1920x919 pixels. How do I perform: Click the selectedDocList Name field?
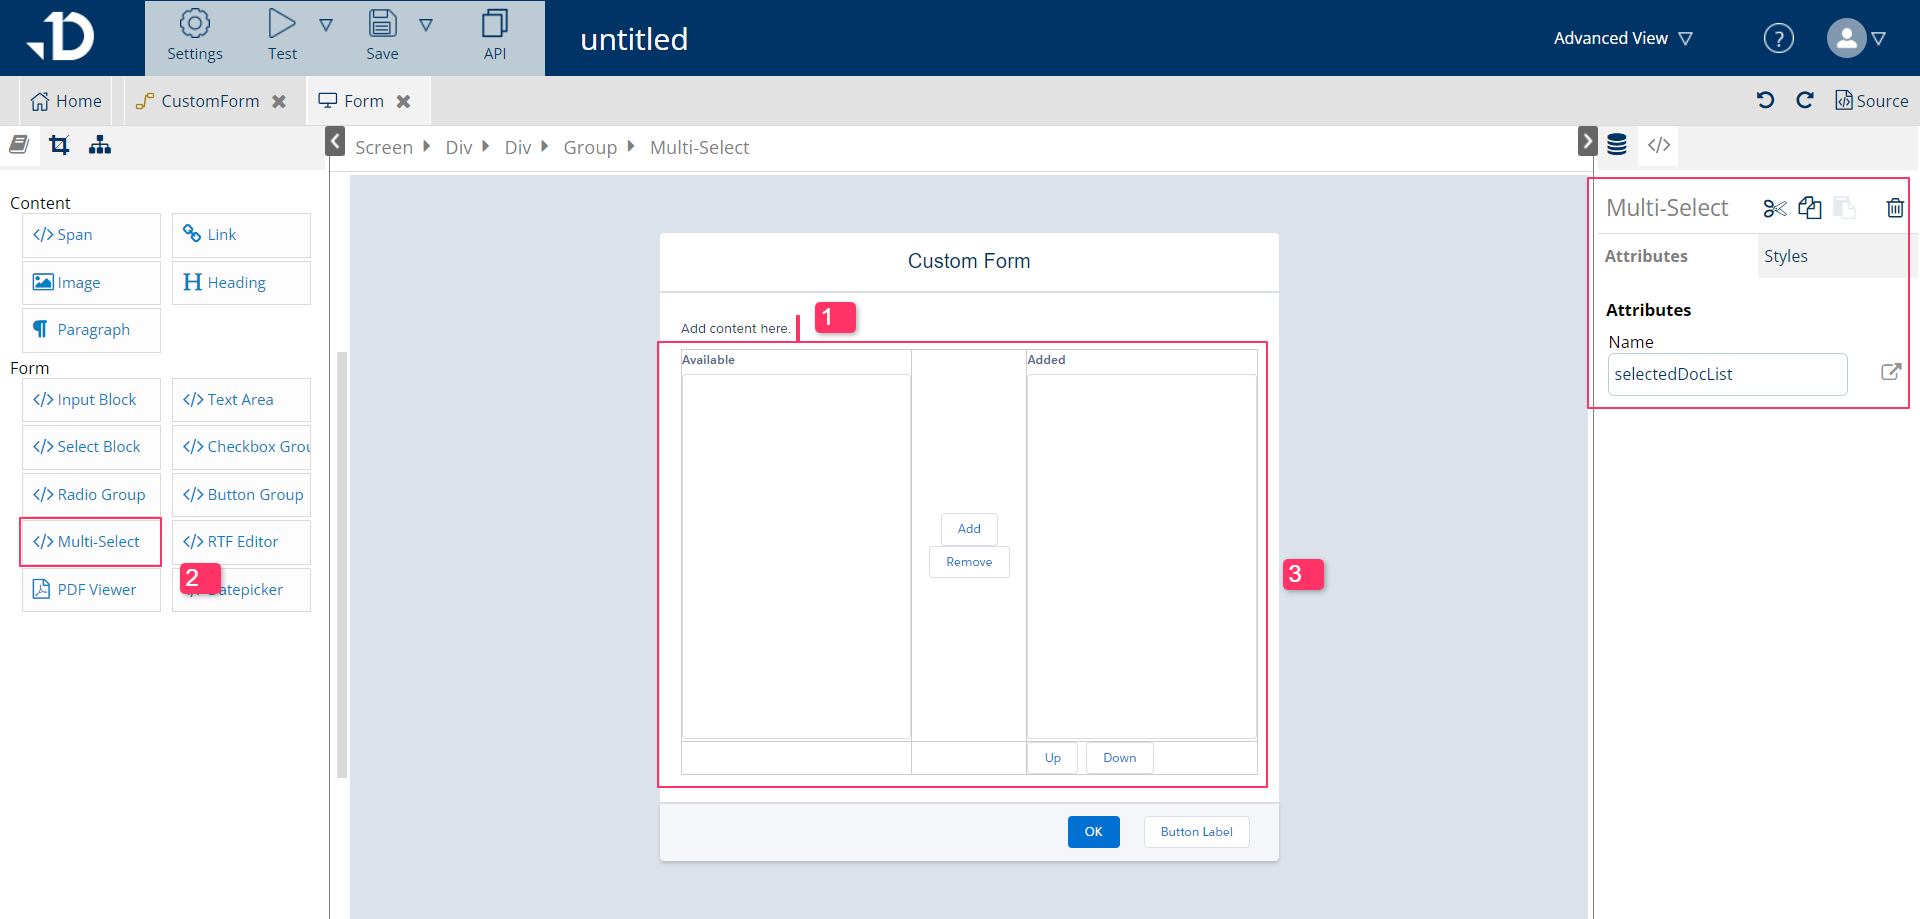[1727, 374]
